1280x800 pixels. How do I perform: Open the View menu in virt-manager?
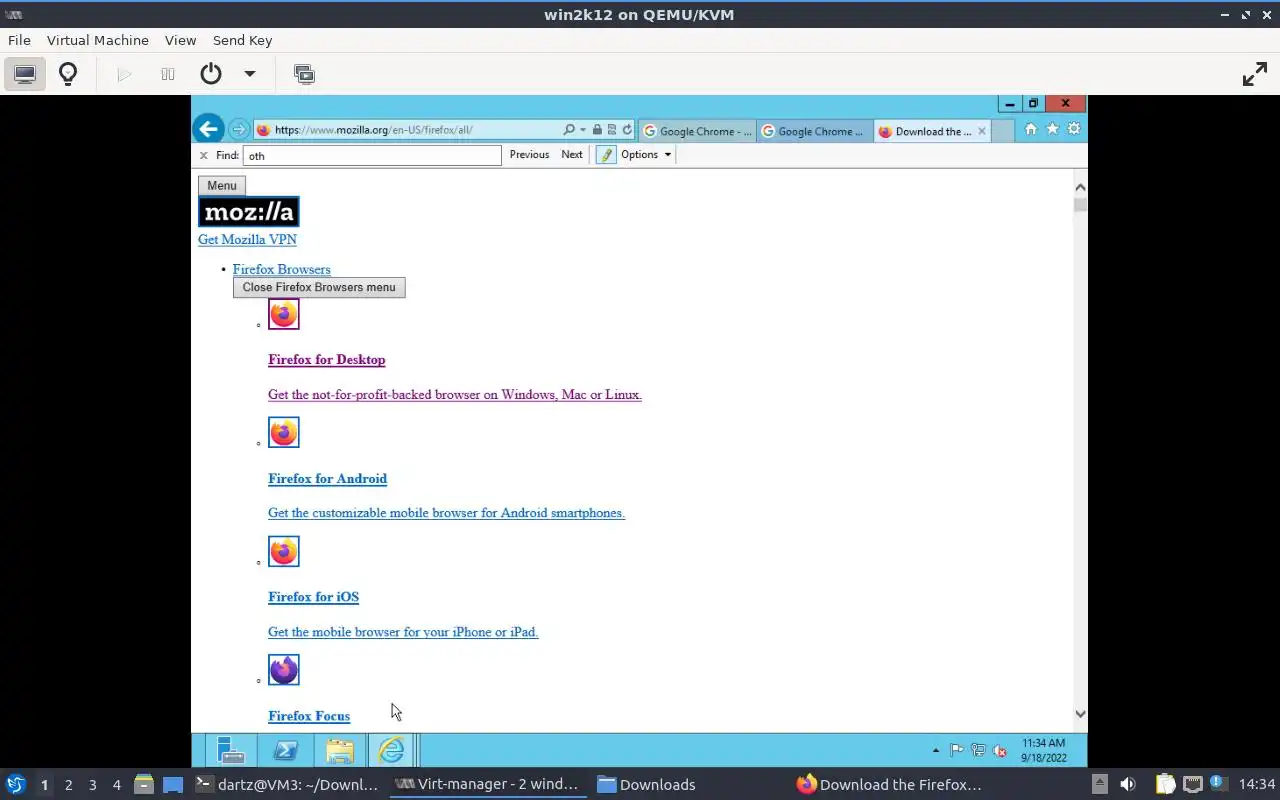pyautogui.click(x=180, y=40)
